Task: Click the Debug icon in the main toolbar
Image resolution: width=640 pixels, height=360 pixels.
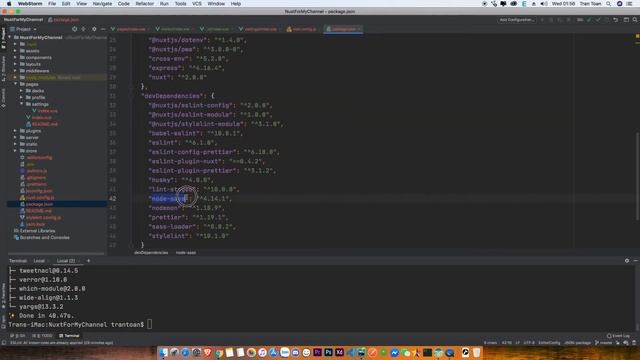Action: click(x=551, y=20)
